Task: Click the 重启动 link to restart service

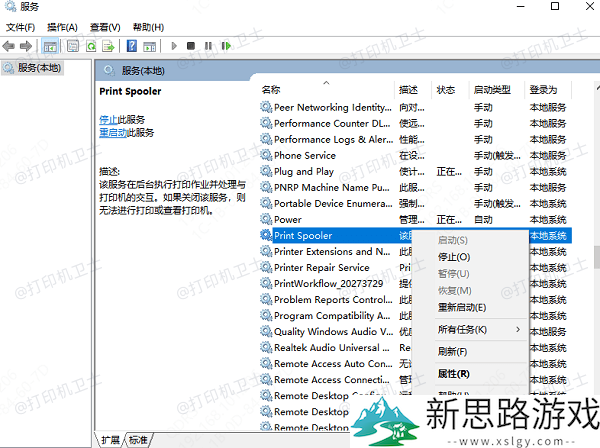Action: 113,133
